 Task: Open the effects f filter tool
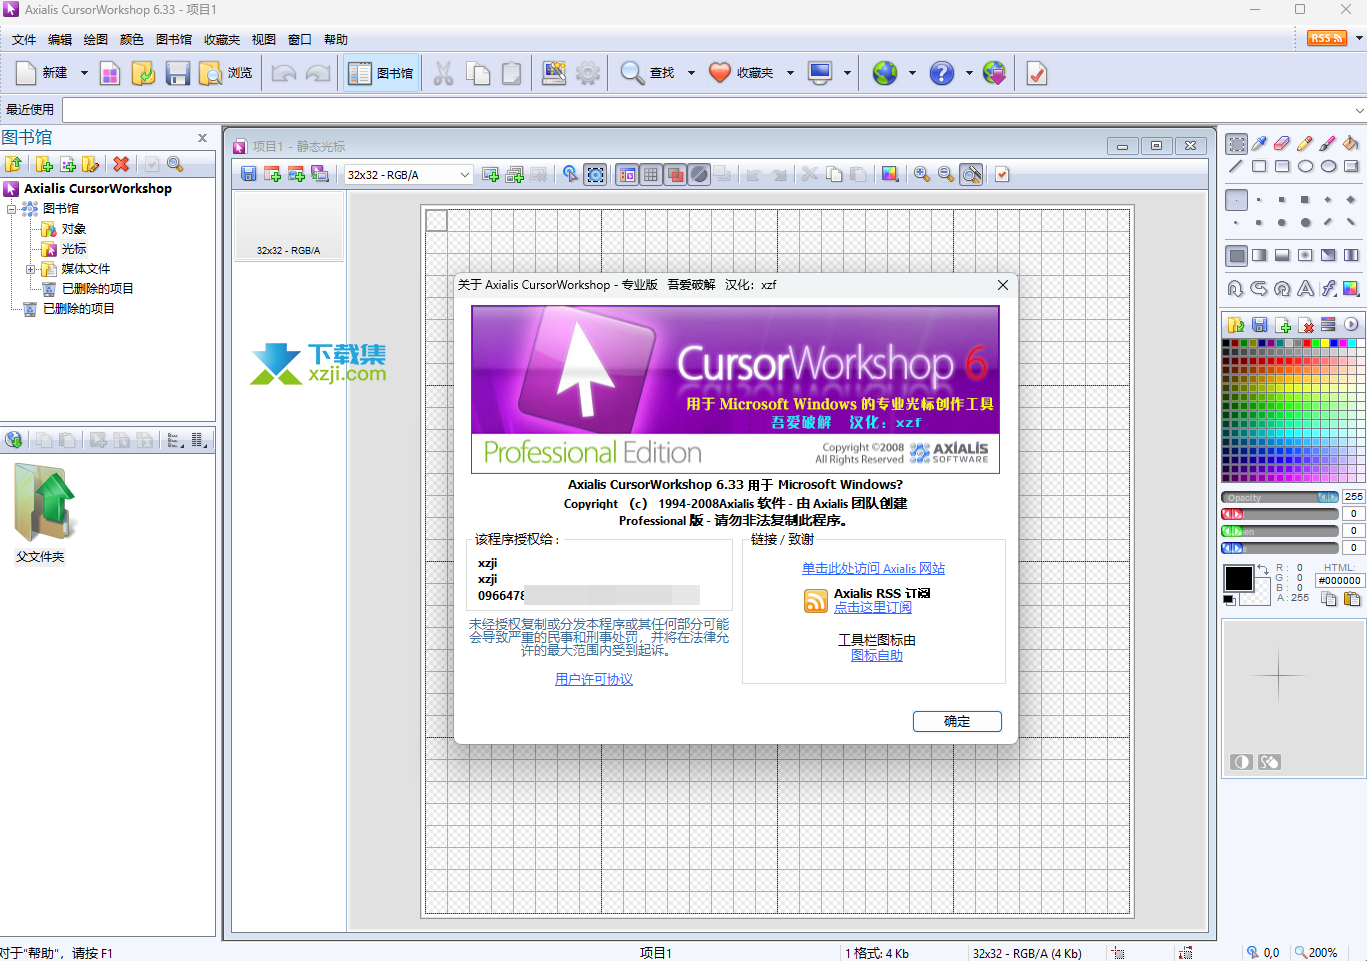point(1328,289)
